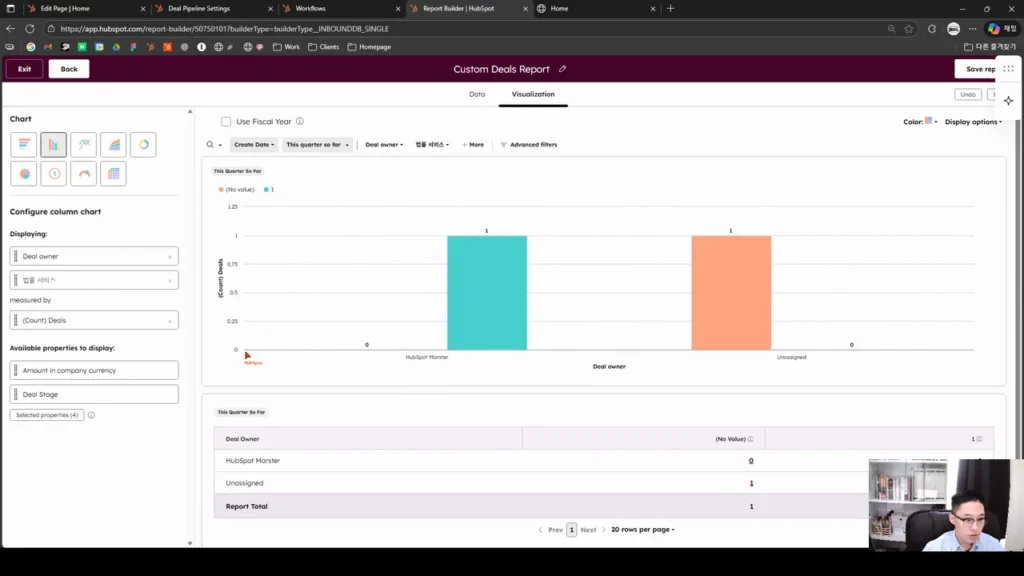Image resolution: width=1024 pixels, height=576 pixels.
Task: Open the Color palette dropdown
Action: coord(920,121)
